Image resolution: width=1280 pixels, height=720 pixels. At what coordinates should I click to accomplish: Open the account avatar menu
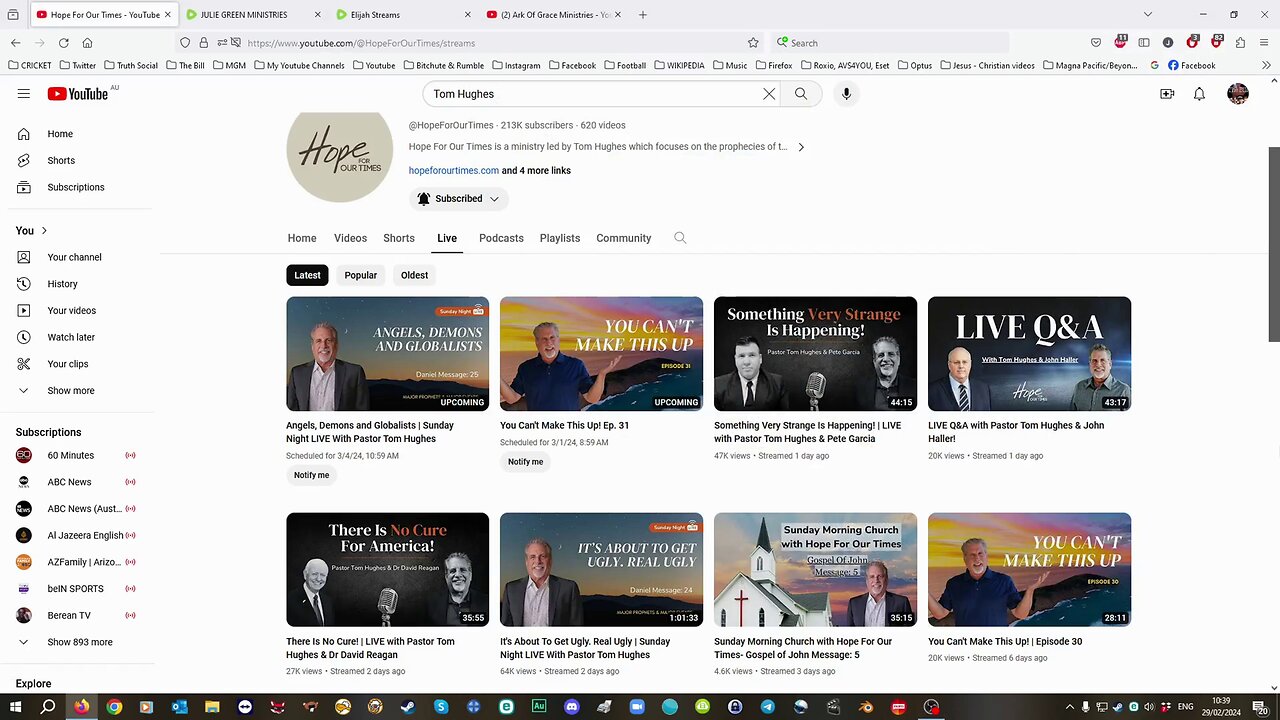[1238, 94]
